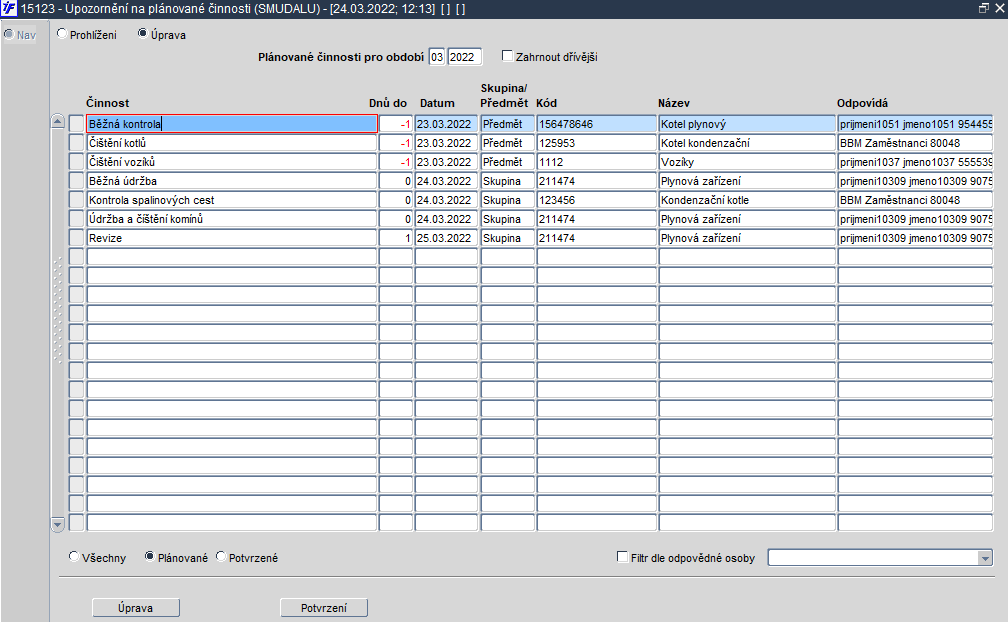1008x622 pixels.
Task: Click the month field showing 03
Action: (437, 57)
